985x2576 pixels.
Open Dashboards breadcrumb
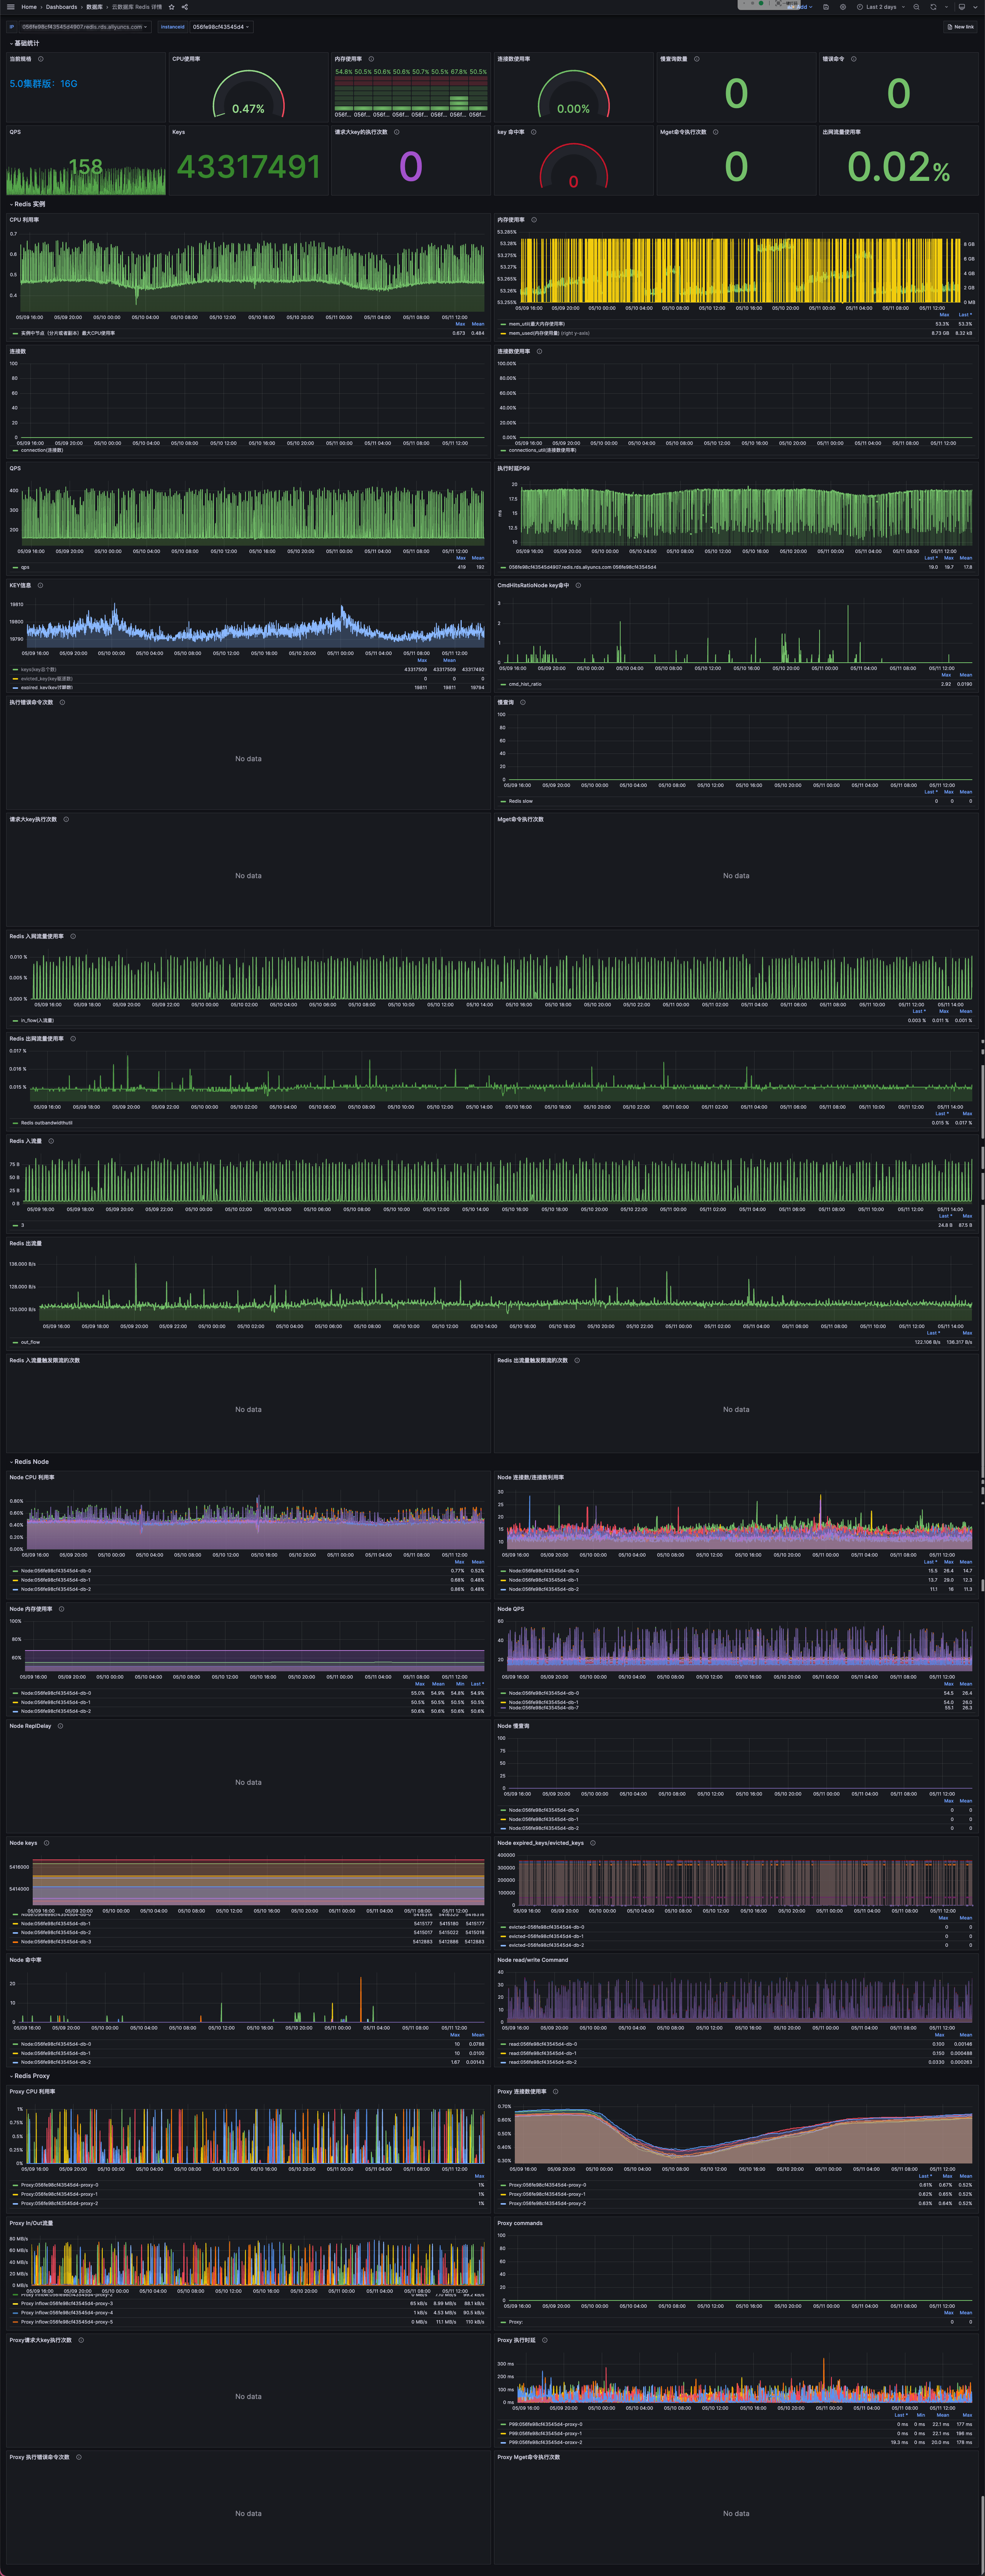click(x=61, y=7)
